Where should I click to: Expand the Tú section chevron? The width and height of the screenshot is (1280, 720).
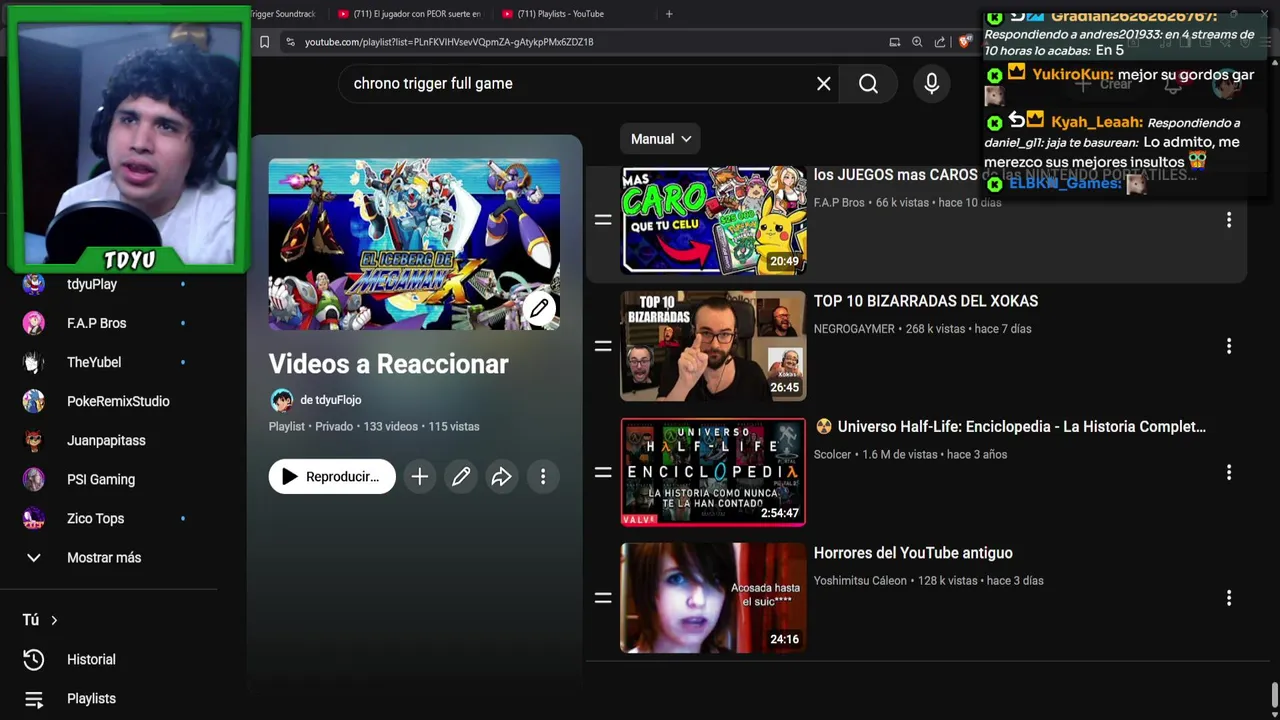coord(54,620)
